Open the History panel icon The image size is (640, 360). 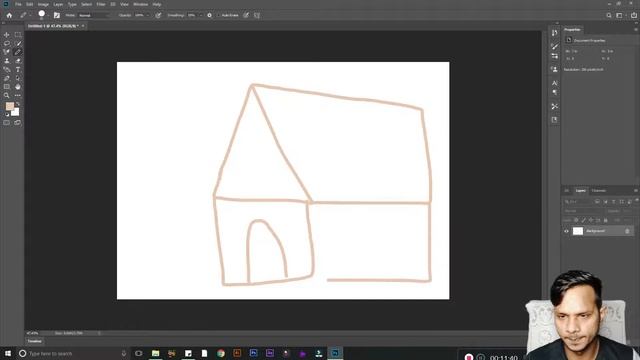click(x=554, y=33)
